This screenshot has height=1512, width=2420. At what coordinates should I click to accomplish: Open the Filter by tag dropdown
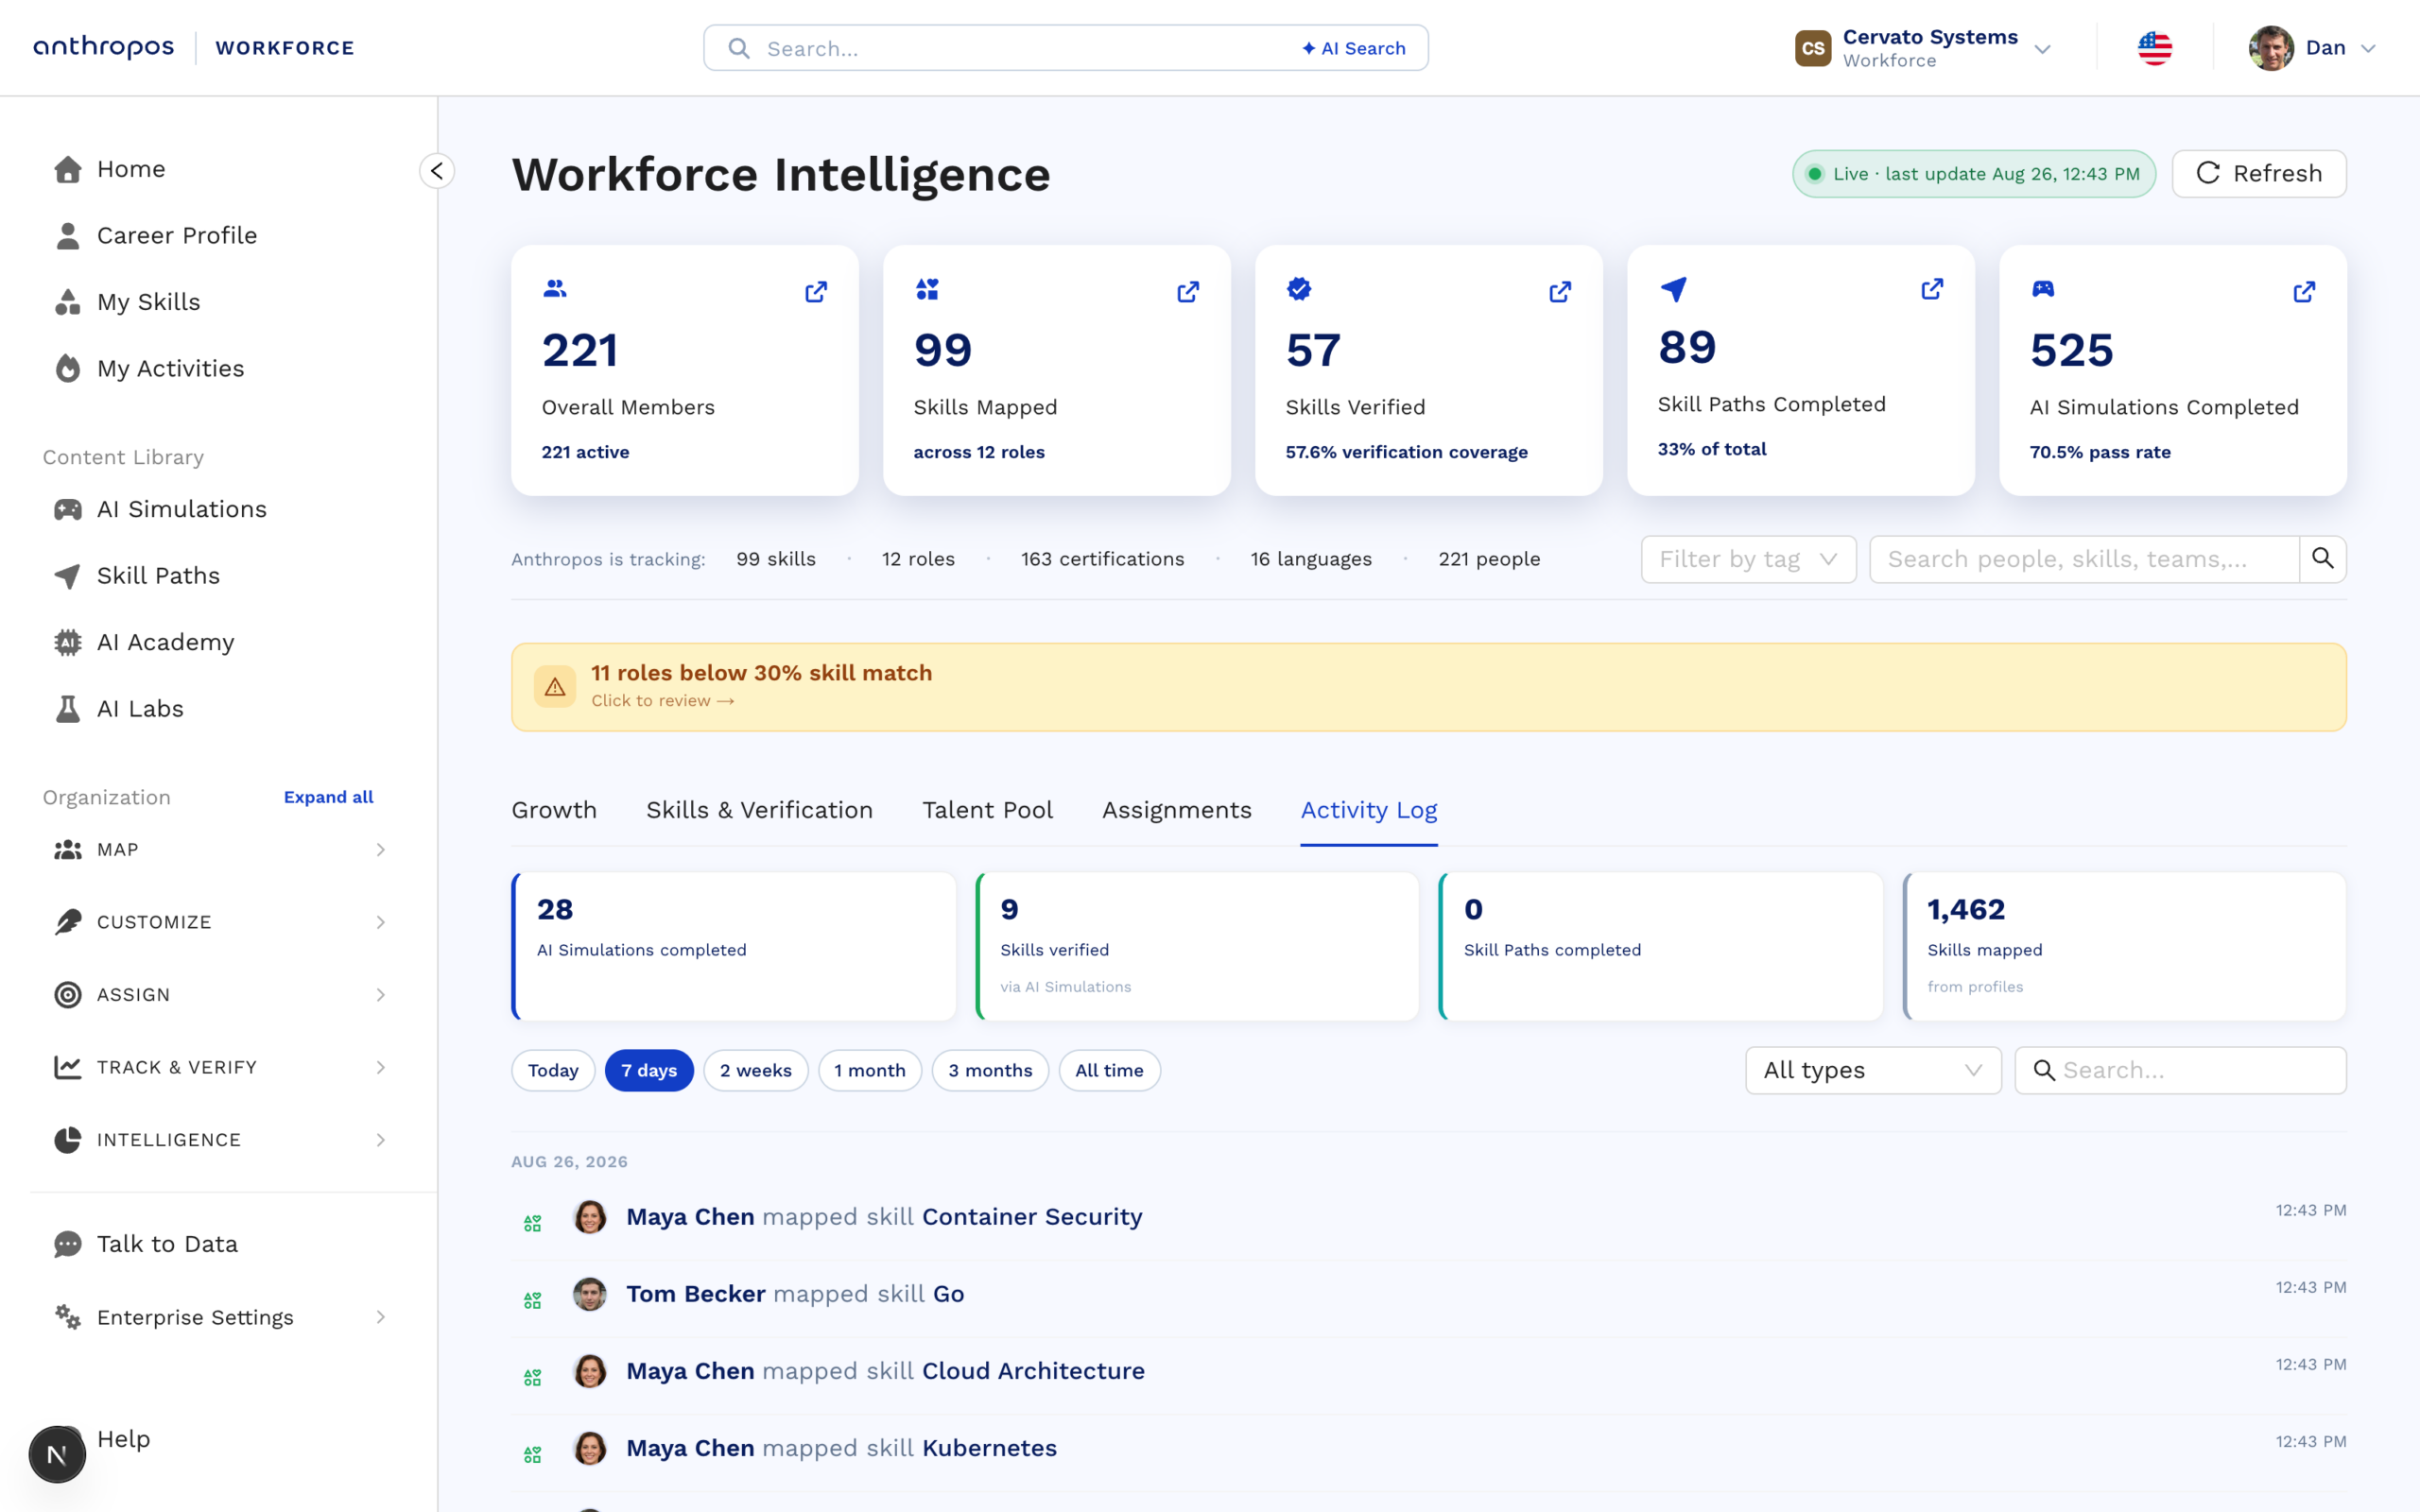coord(1748,559)
